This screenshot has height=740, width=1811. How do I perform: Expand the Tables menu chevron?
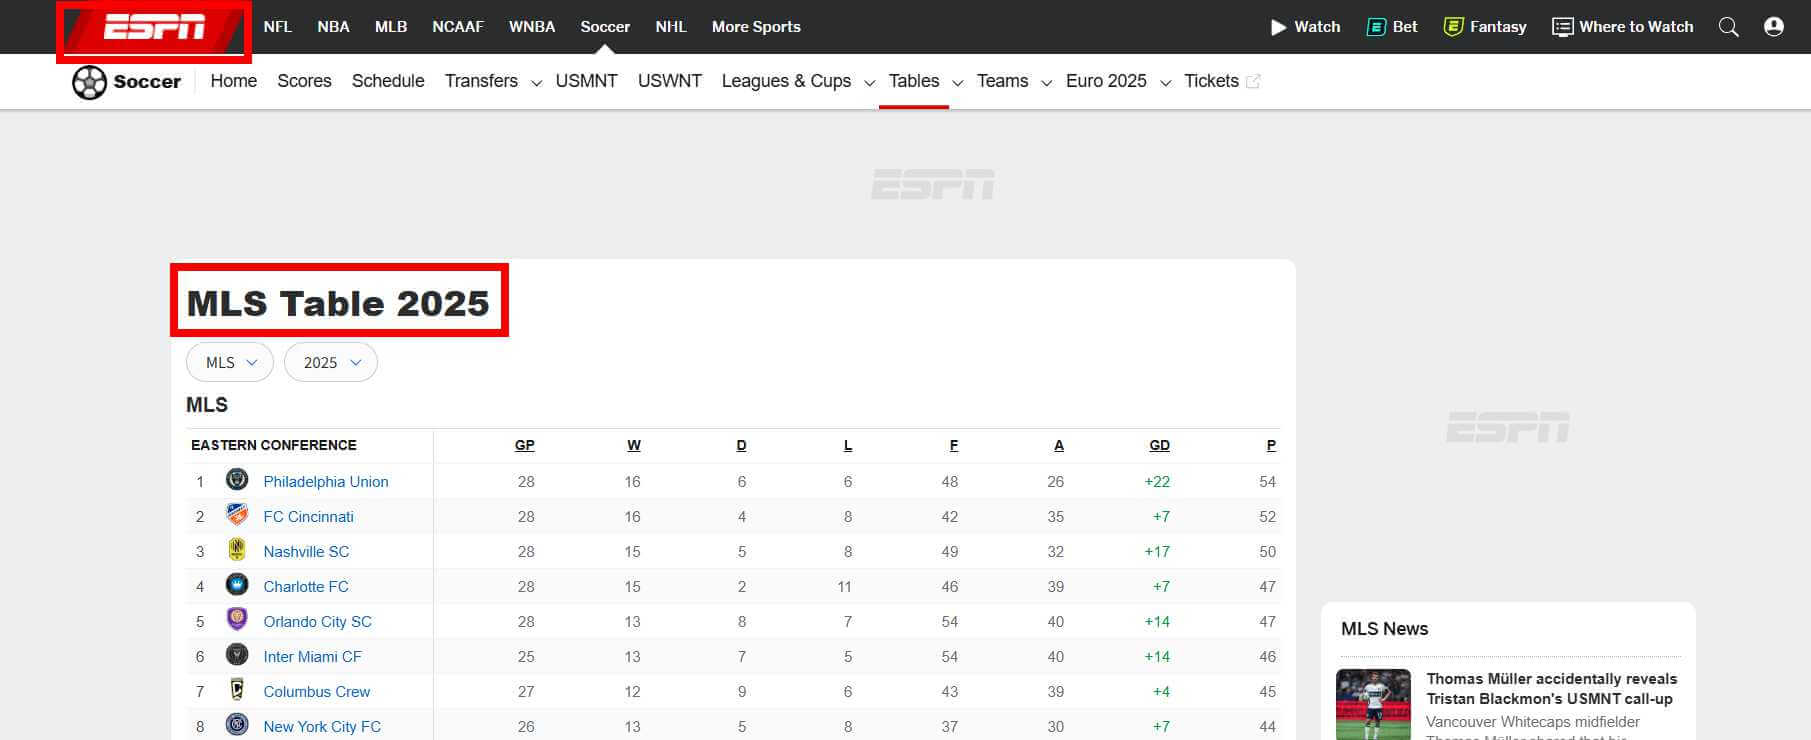(957, 83)
